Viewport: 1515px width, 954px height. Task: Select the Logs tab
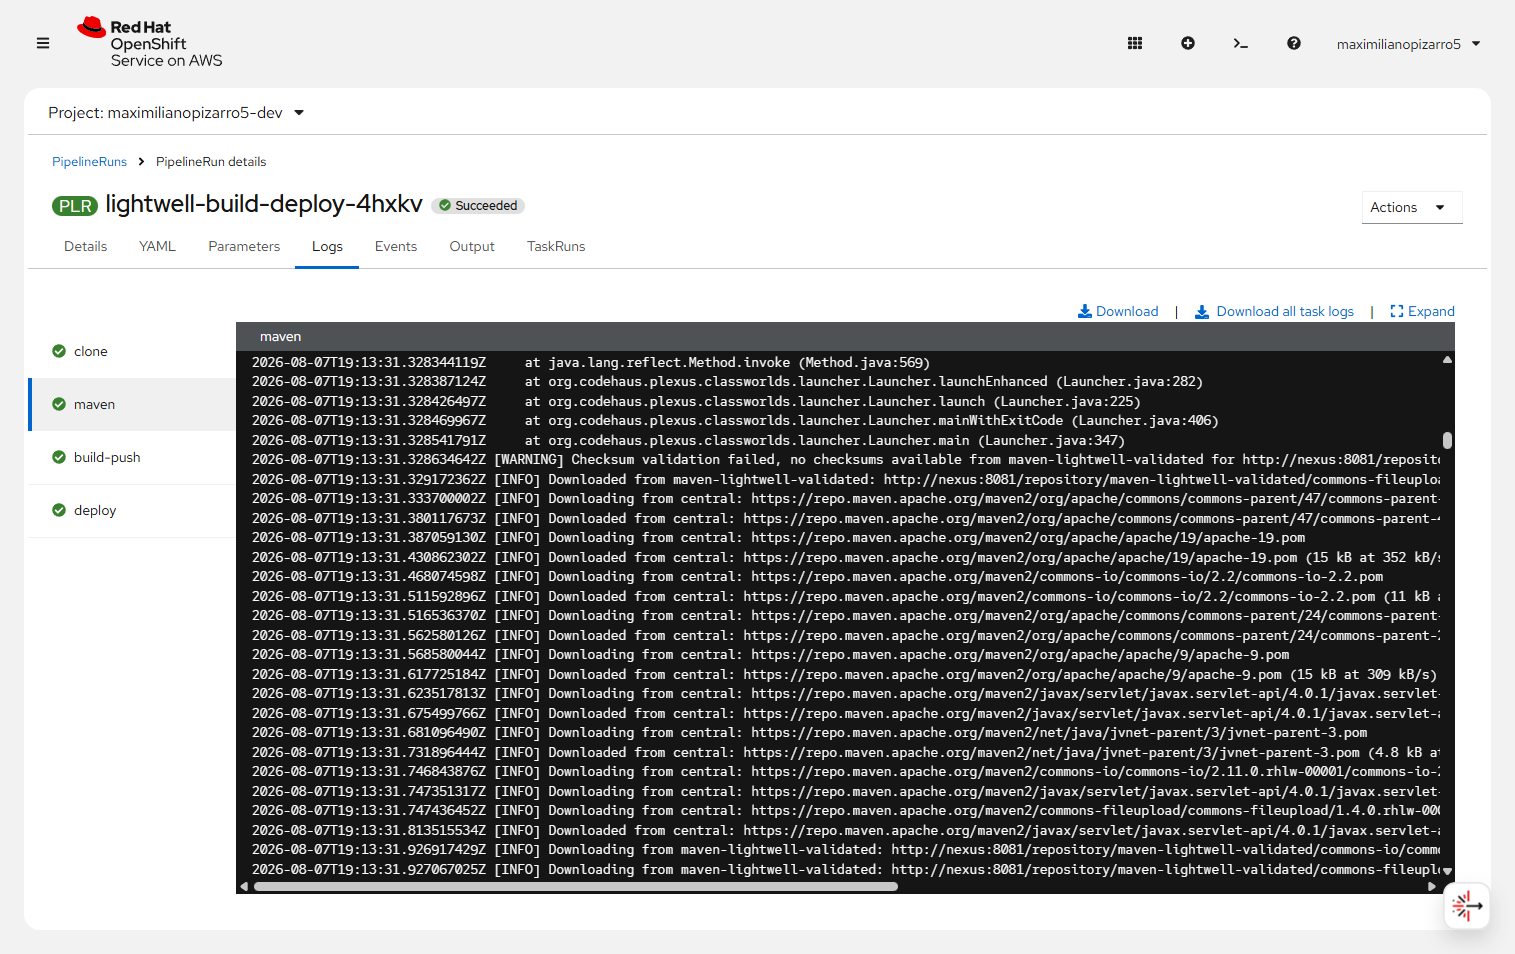click(x=327, y=246)
